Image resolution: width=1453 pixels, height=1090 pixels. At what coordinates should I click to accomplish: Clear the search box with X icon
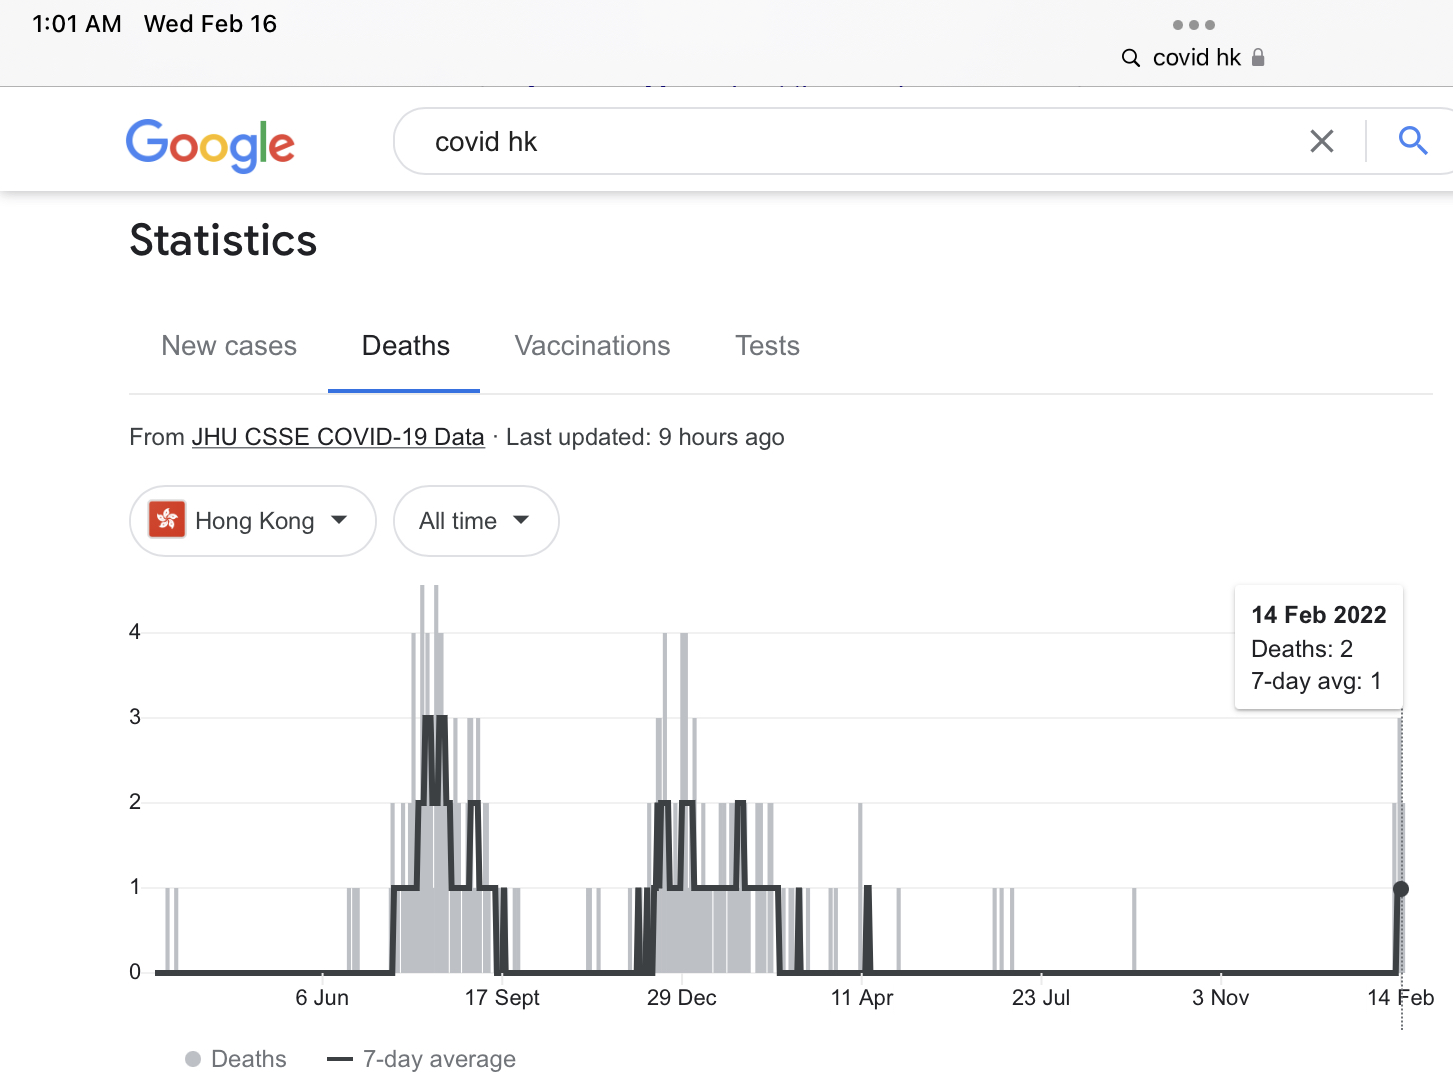tap(1321, 142)
